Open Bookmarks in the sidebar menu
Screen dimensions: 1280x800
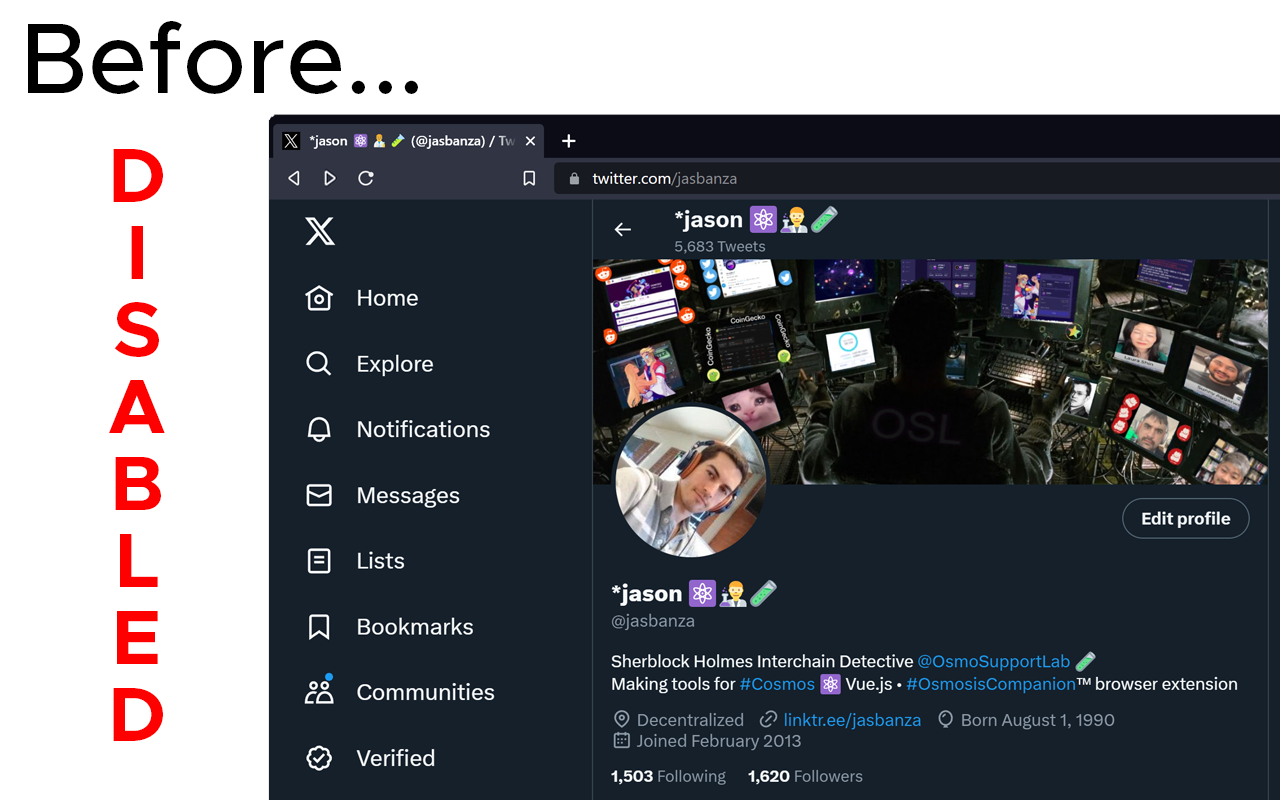(x=415, y=627)
